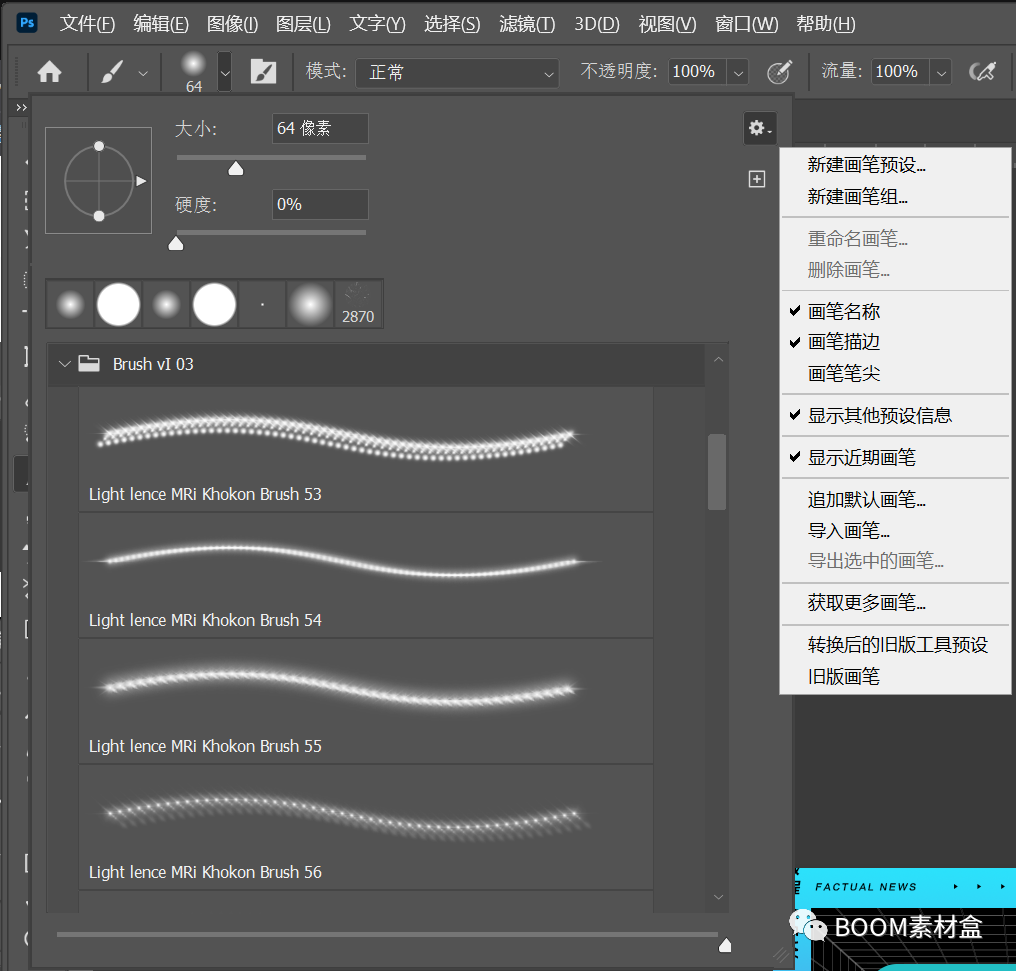Collapse the Brush vI 03 folder

click(63, 364)
